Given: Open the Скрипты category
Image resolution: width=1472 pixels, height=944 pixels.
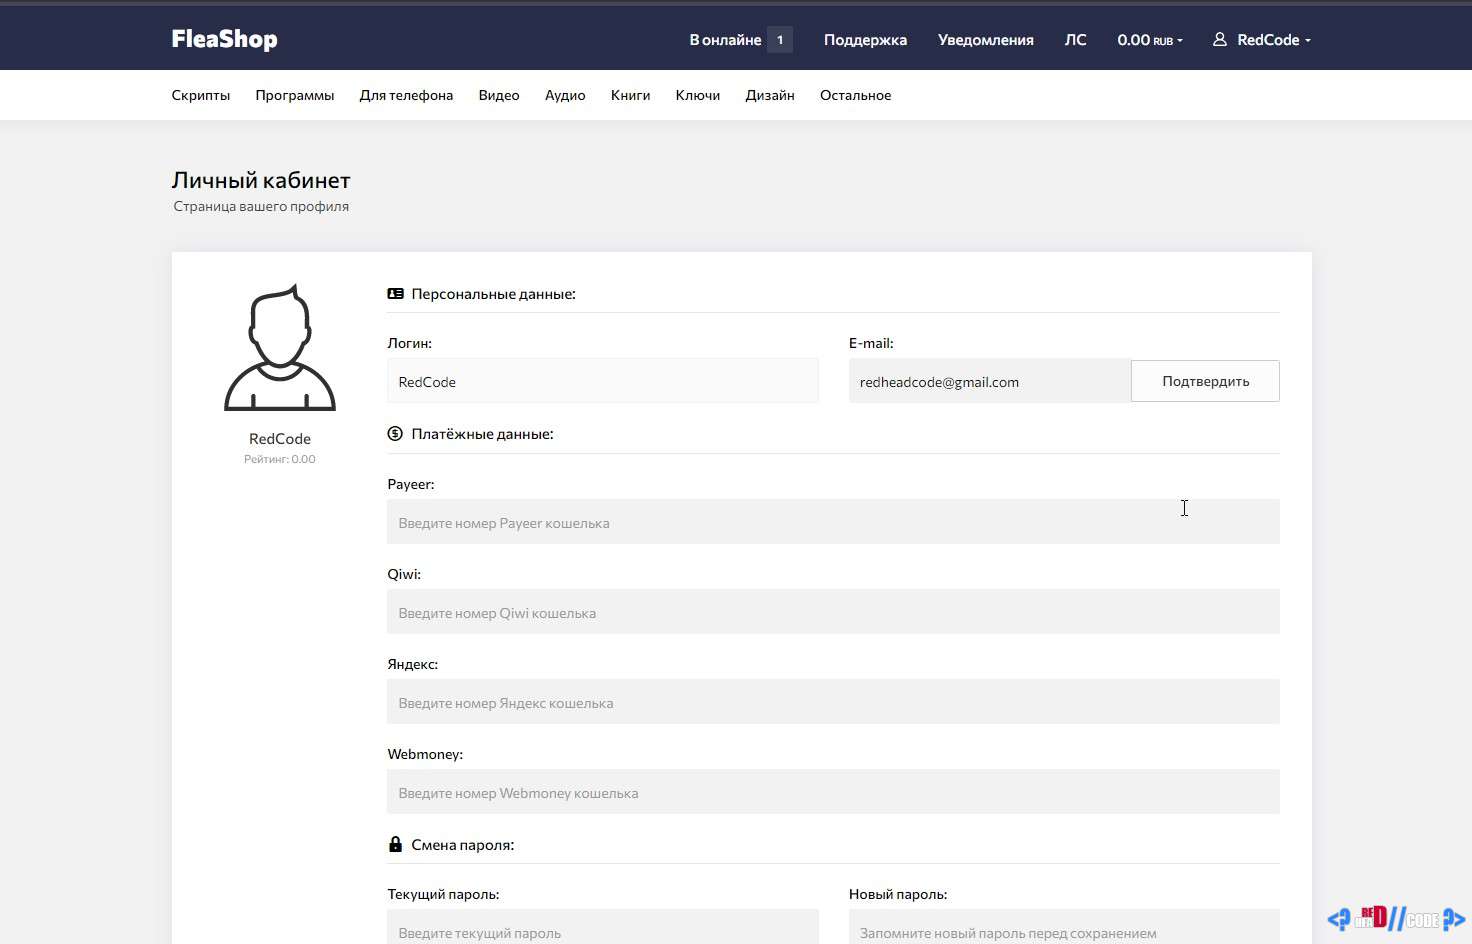Looking at the screenshot, I should (201, 95).
